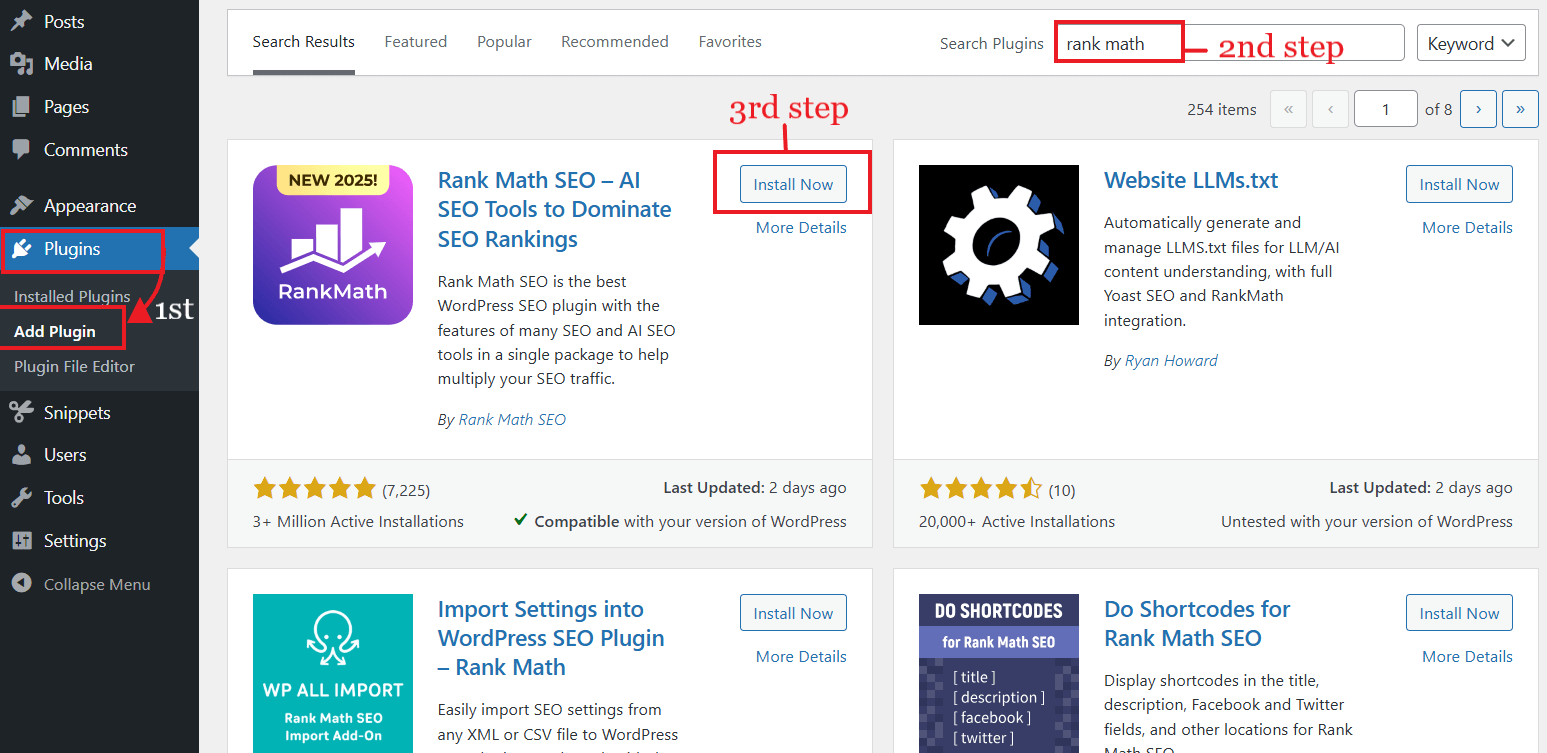Image resolution: width=1547 pixels, height=753 pixels.
Task: Click the Appearance paintbrush icon
Action: point(21,206)
